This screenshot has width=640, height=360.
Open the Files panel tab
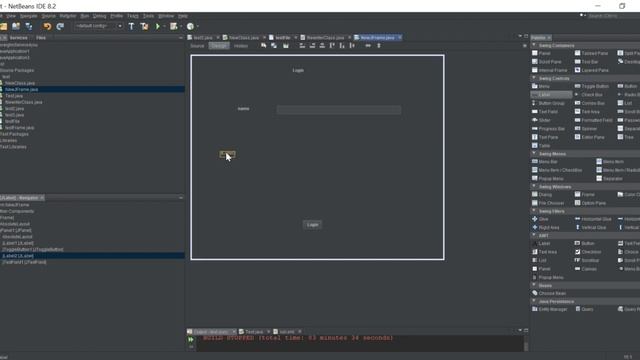click(x=41, y=38)
